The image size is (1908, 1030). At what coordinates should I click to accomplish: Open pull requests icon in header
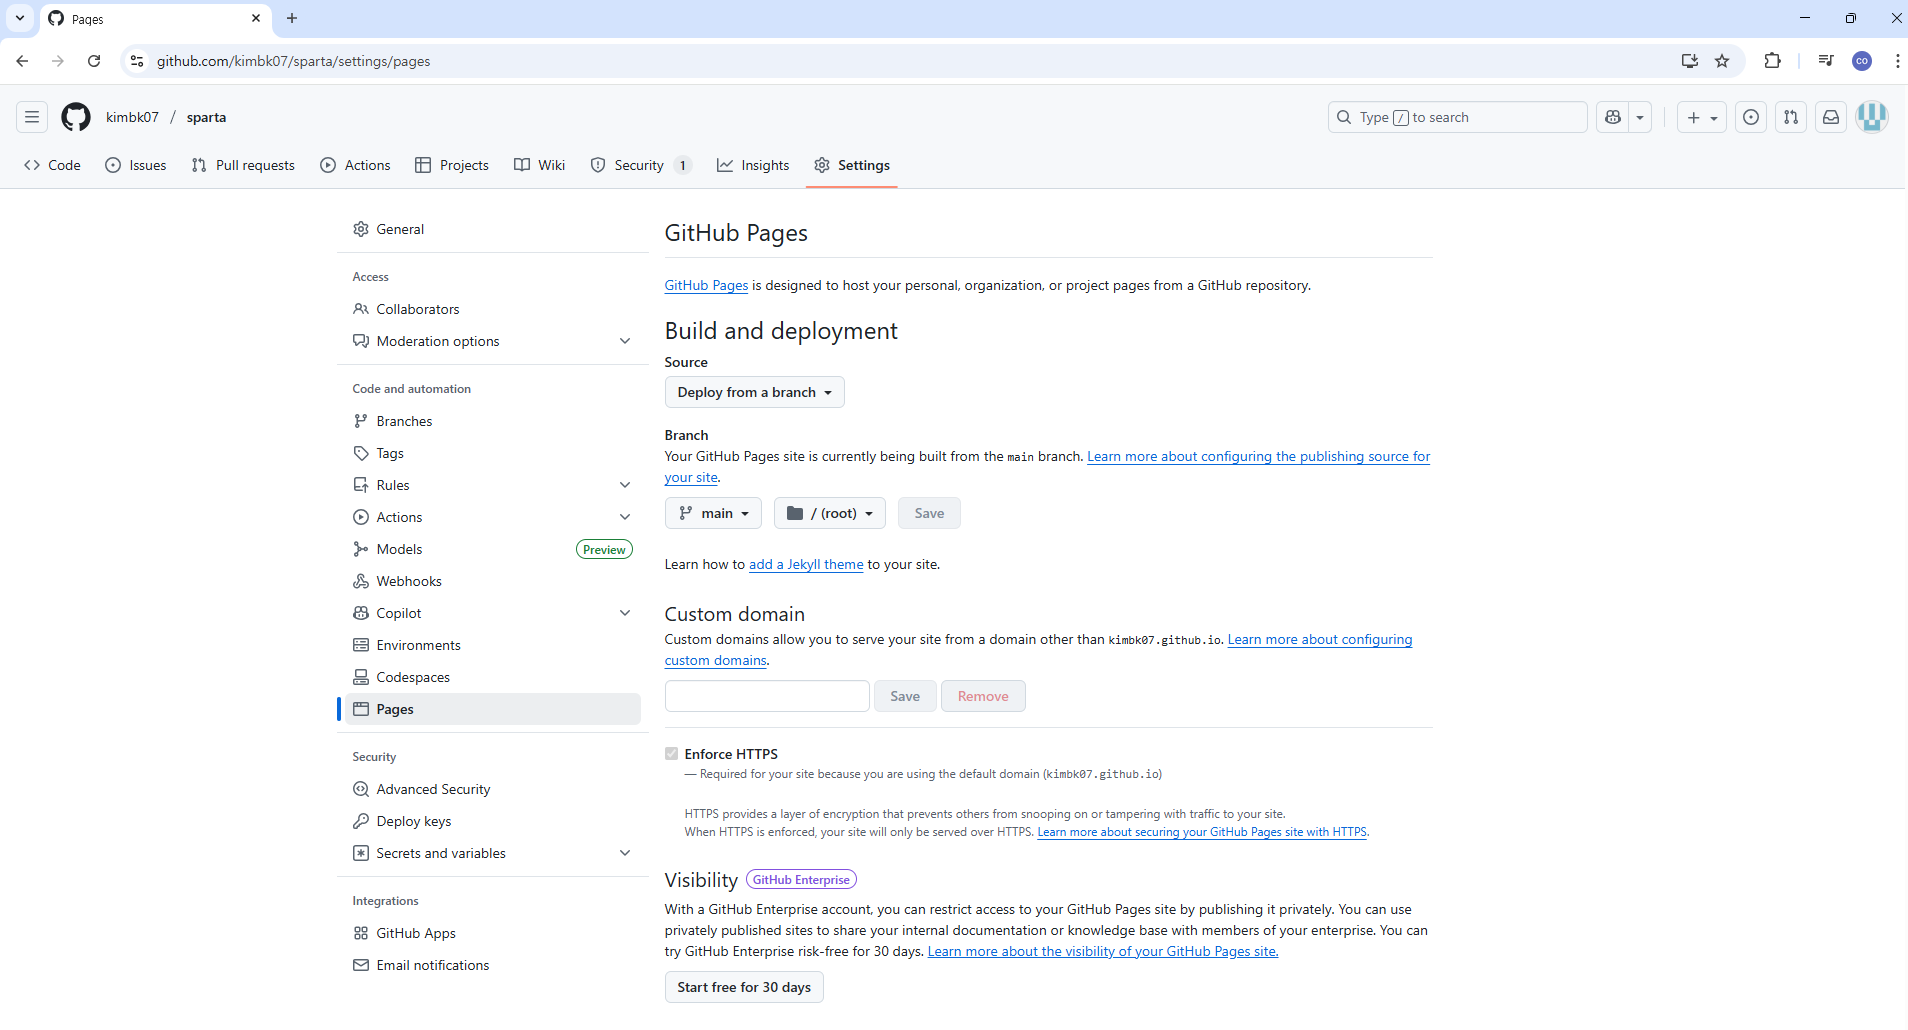tap(1791, 117)
